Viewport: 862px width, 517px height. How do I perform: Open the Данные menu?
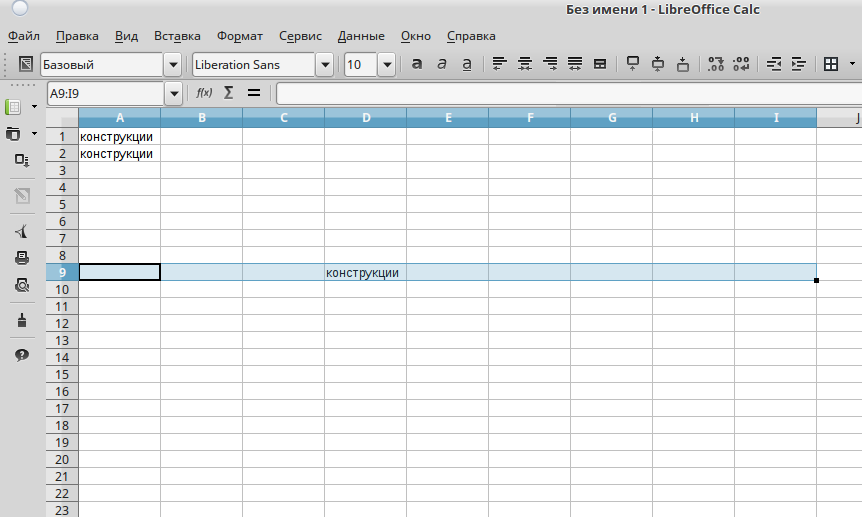coord(361,36)
